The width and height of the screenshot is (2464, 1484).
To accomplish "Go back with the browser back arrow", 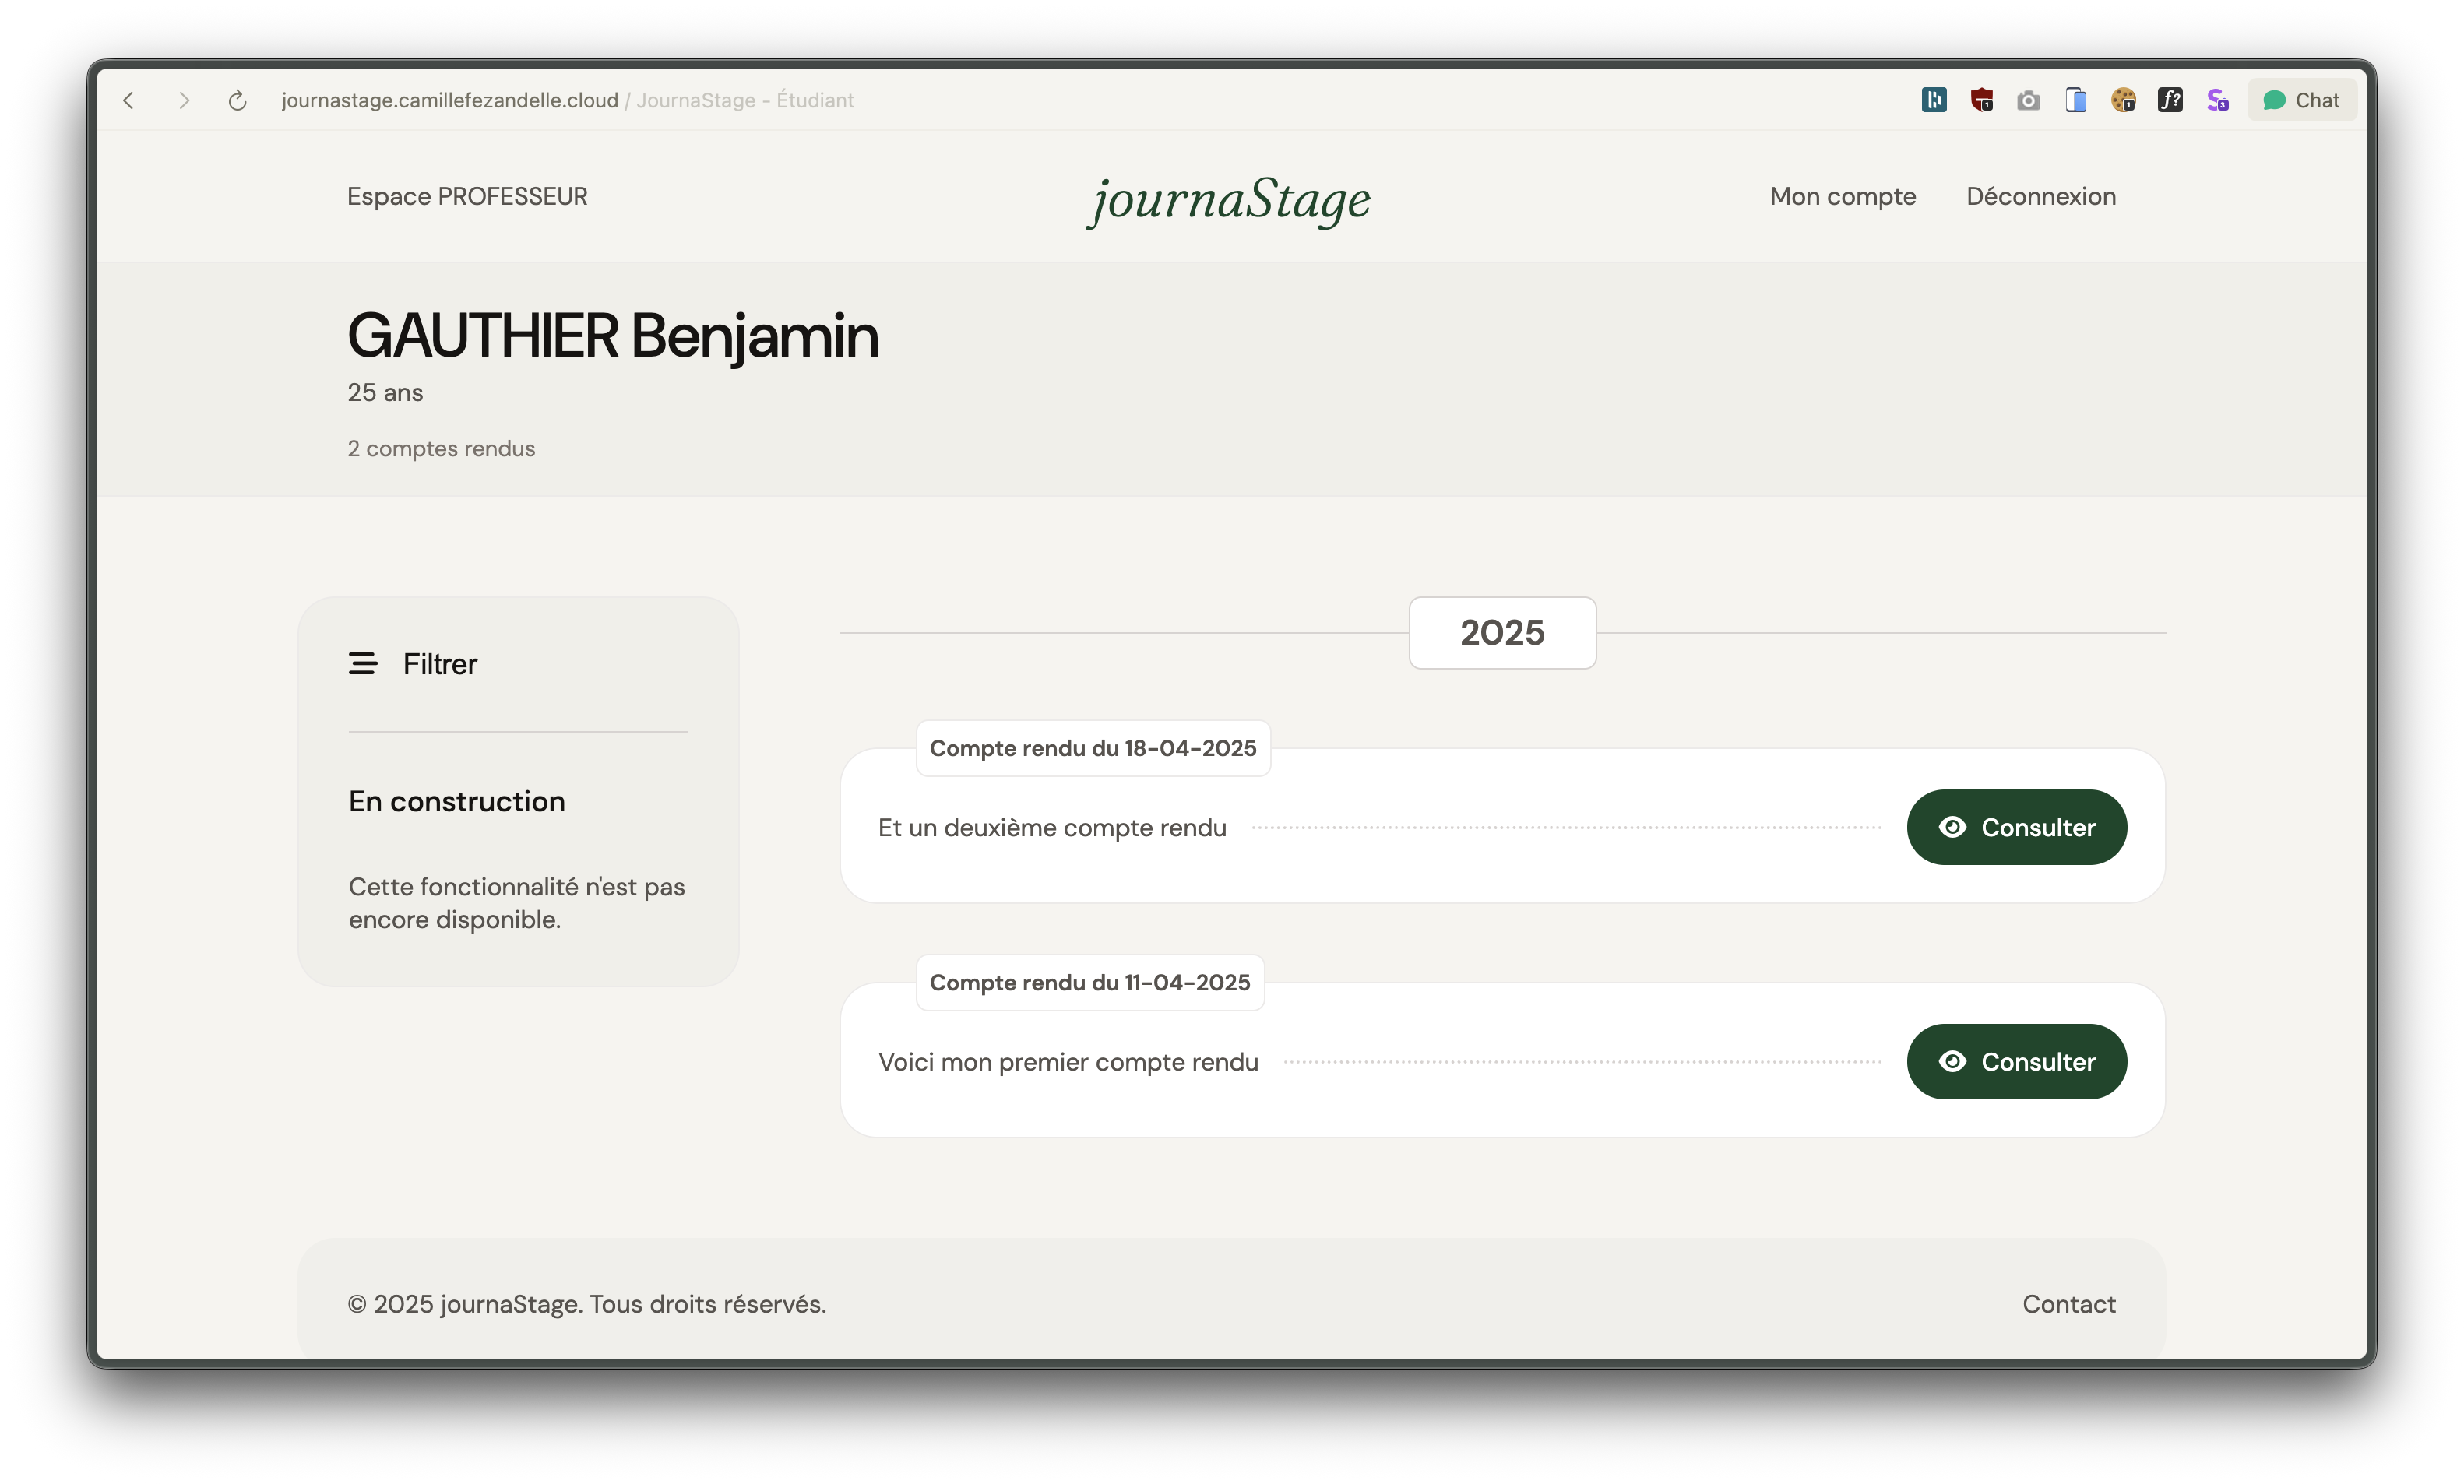I will (x=129, y=100).
